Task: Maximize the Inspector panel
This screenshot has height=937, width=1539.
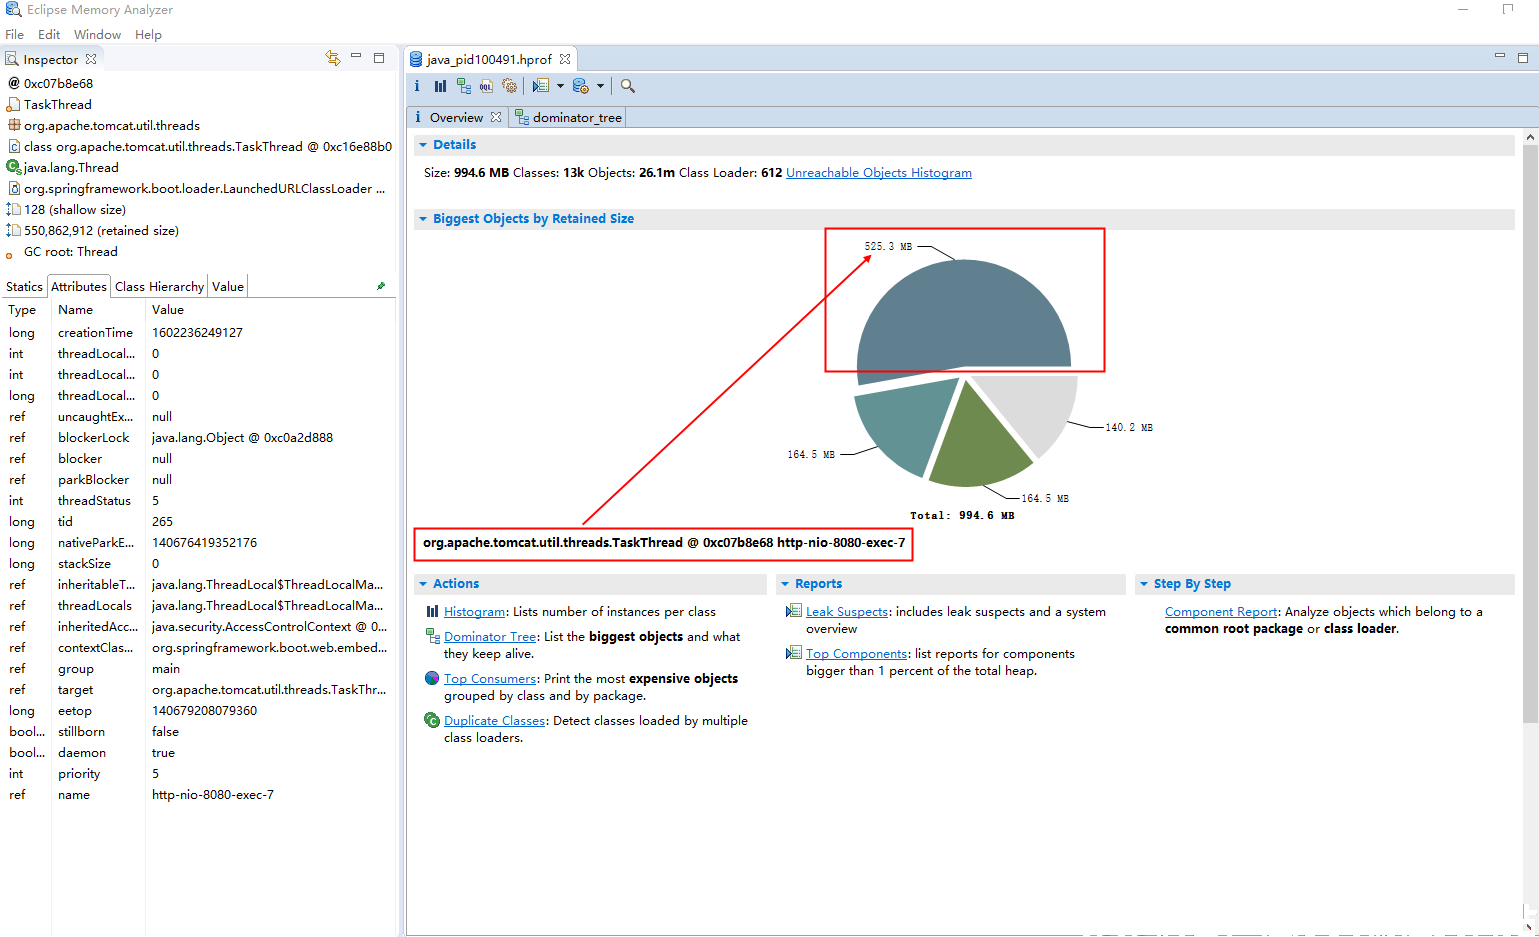Action: coord(379,58)
